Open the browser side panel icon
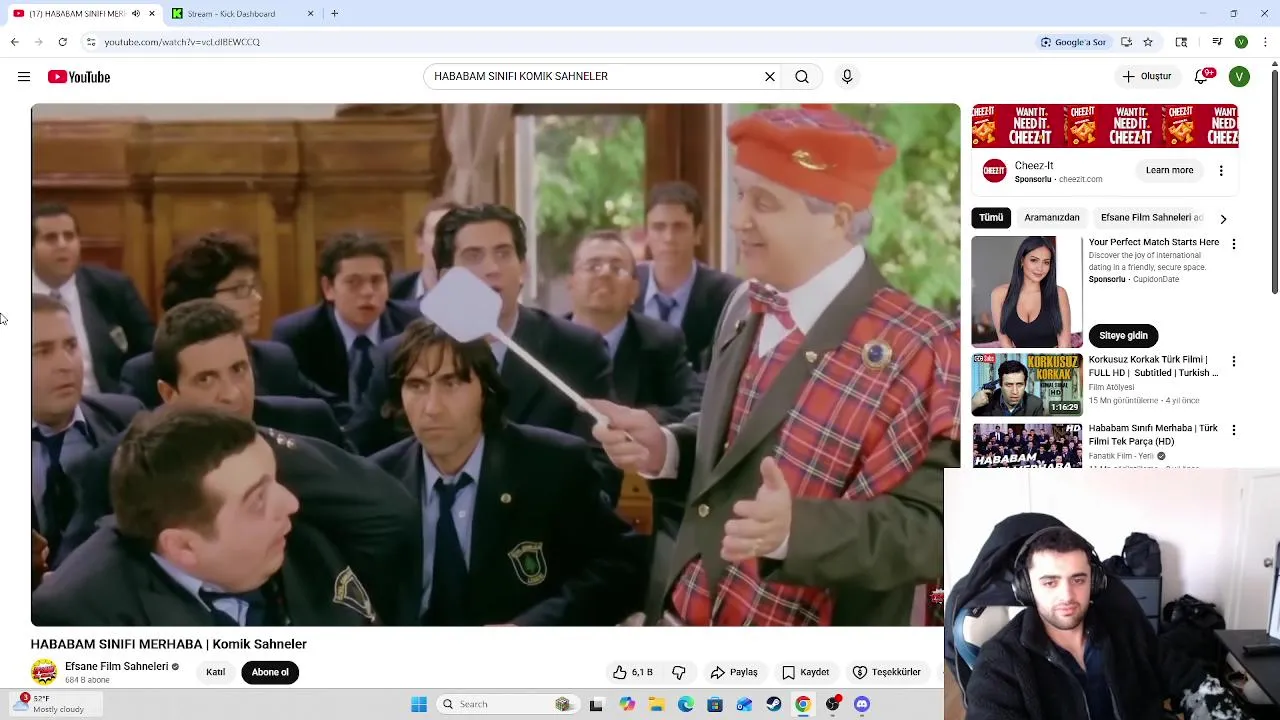Viewport: 1280px width, 720px height. coord(1181,42)
